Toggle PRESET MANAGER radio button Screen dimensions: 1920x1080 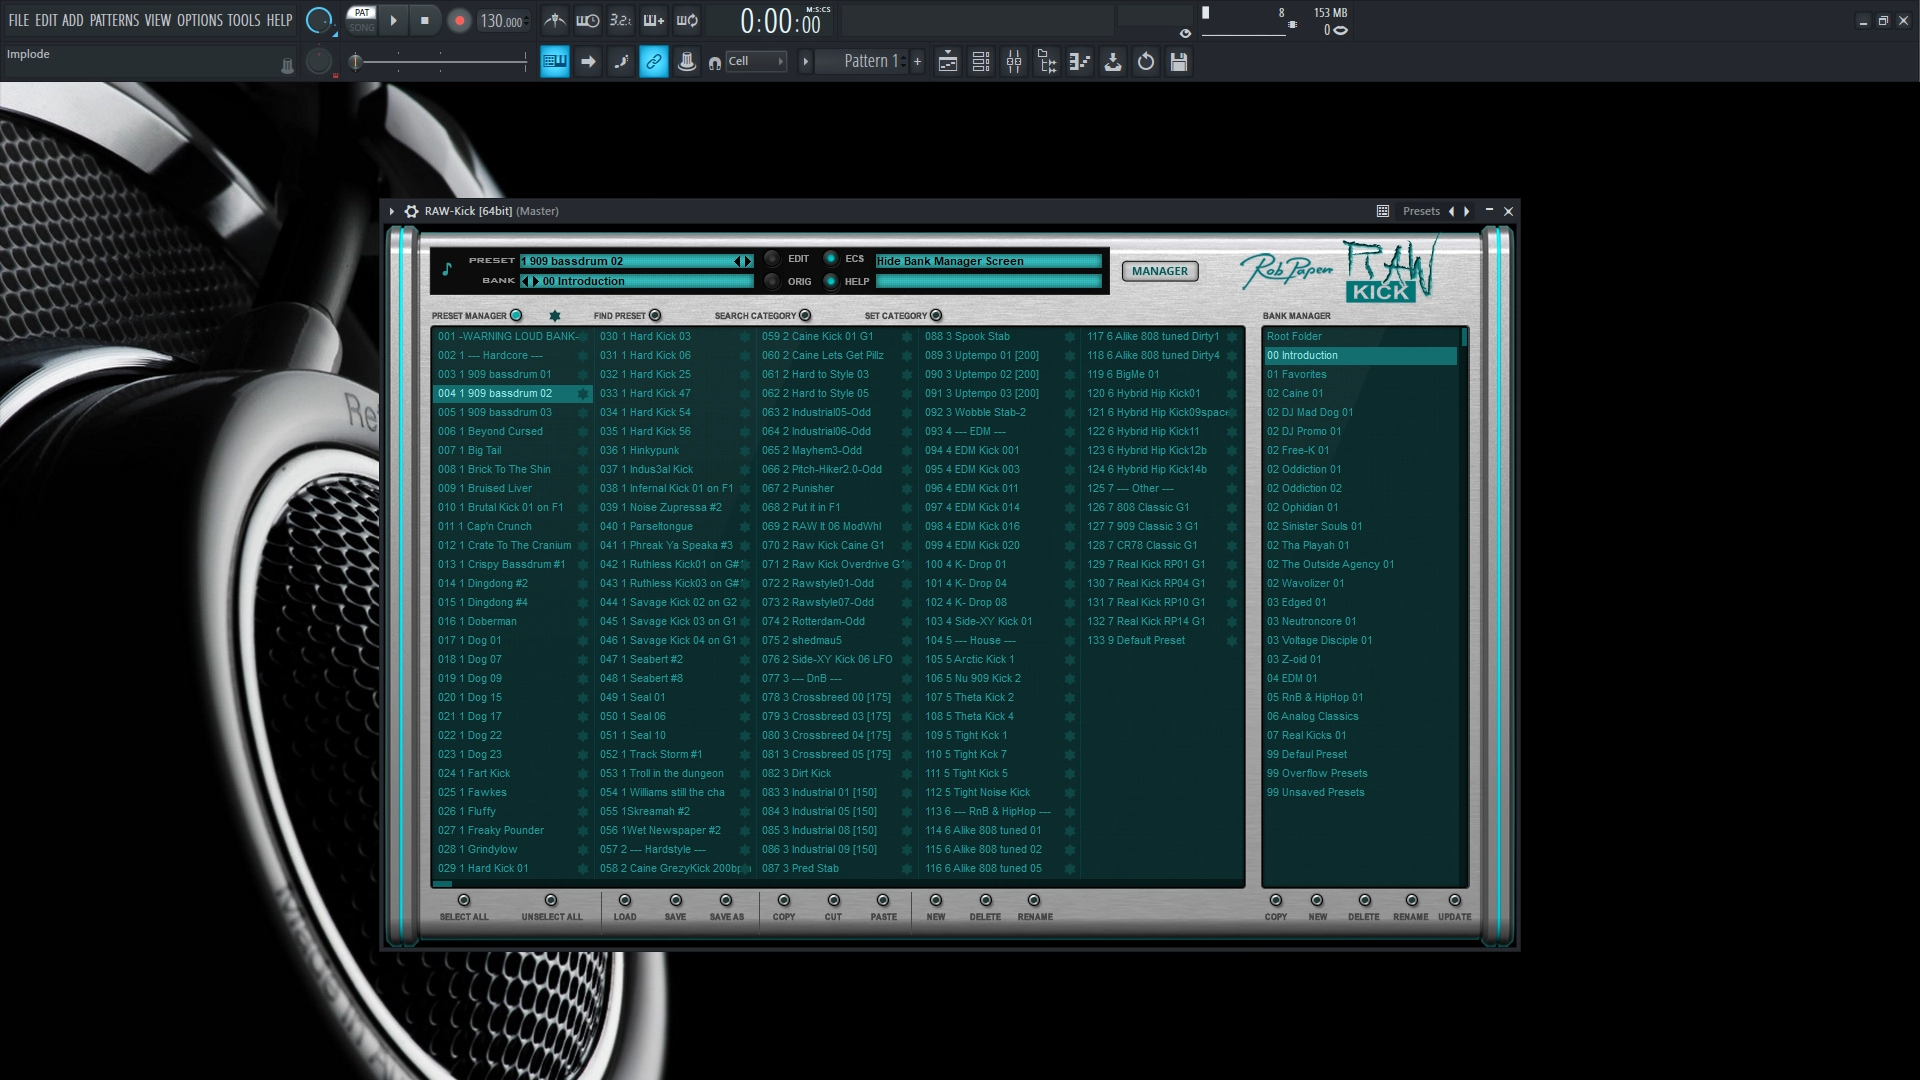pos(516,316)
